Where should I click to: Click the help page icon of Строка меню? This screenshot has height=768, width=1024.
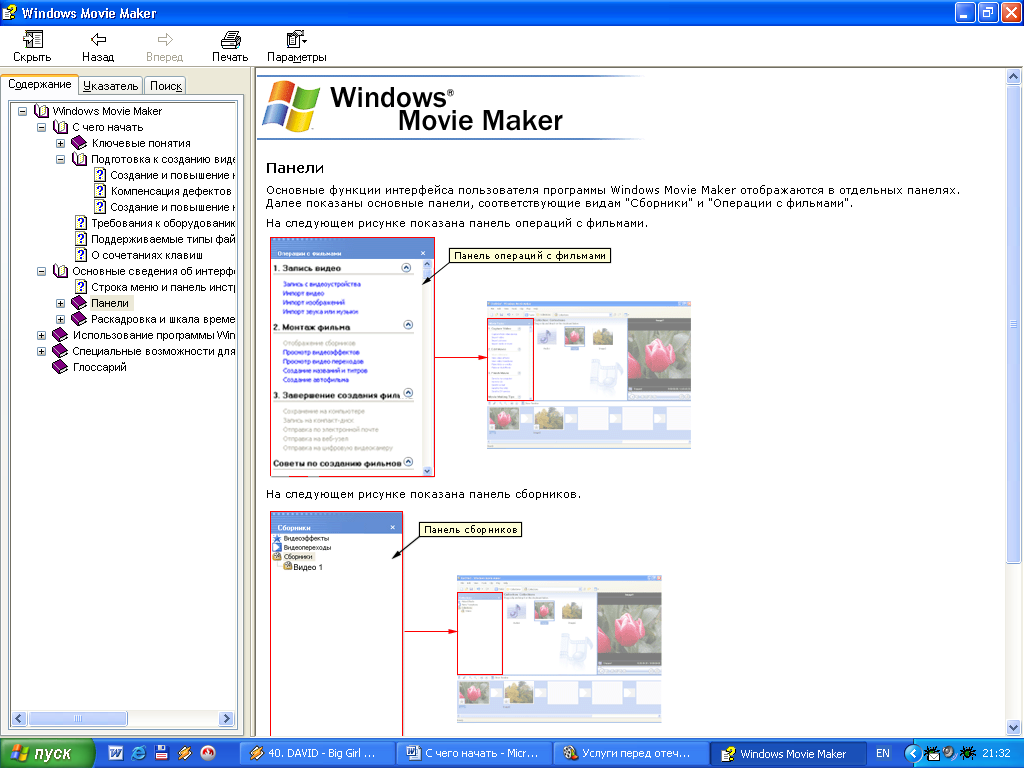point(81,287)
